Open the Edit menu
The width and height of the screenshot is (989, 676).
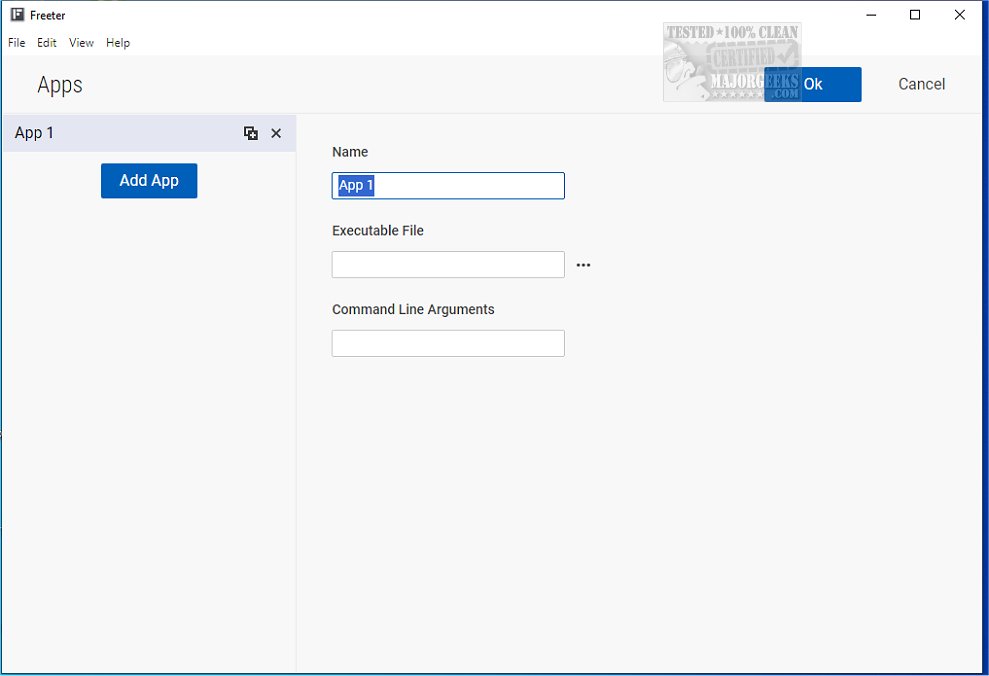47,42
